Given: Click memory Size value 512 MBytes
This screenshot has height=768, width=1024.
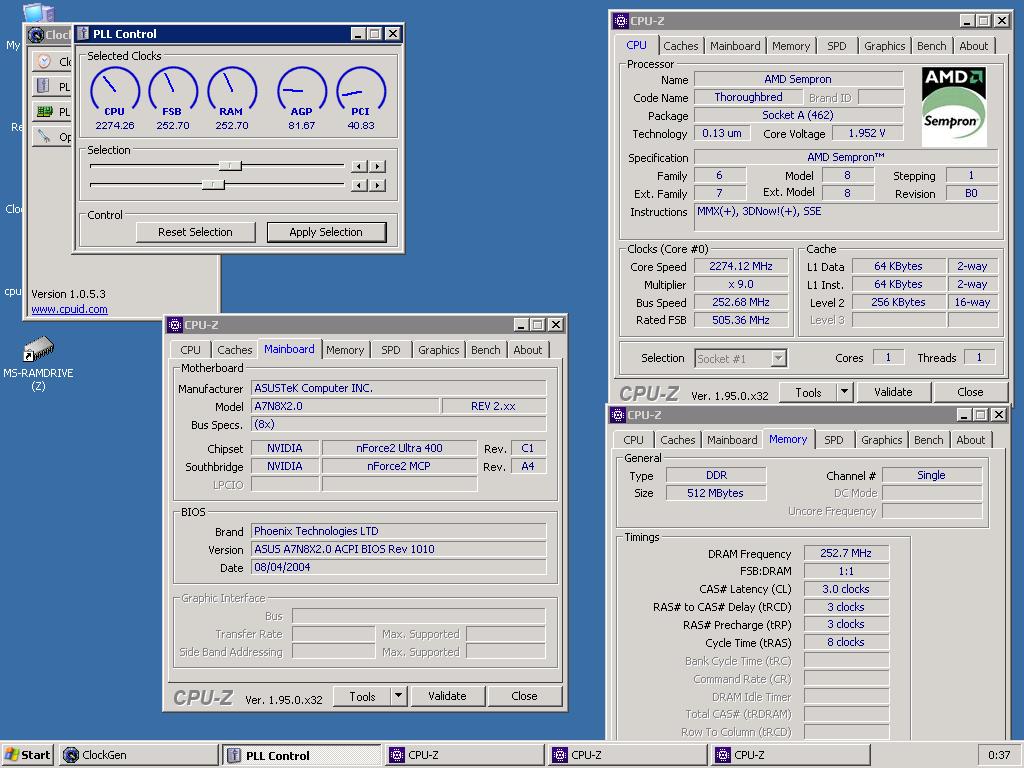Looking at the screenshot, I should coord(715,493).
